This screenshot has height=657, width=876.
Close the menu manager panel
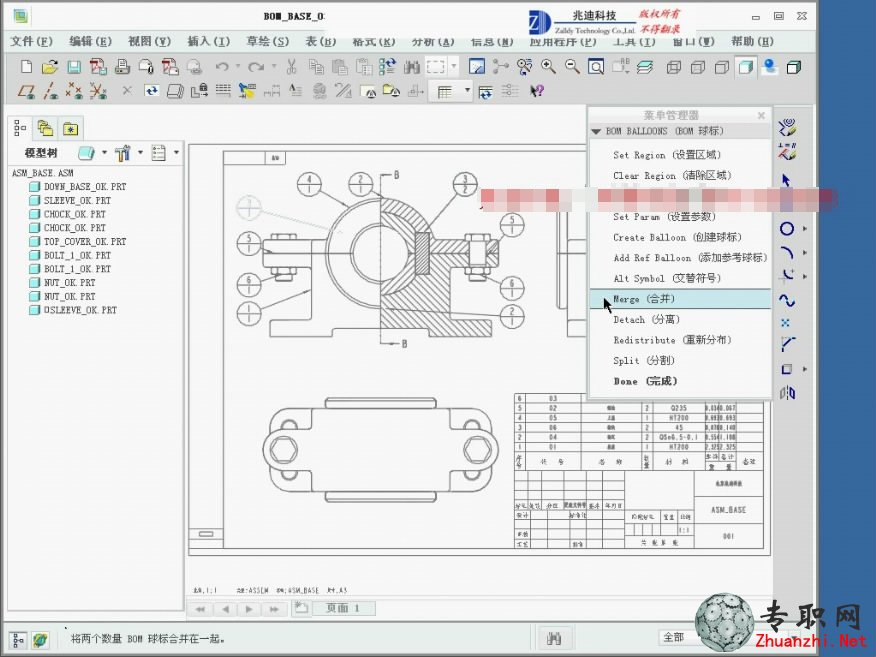click(x=761, y=115)
